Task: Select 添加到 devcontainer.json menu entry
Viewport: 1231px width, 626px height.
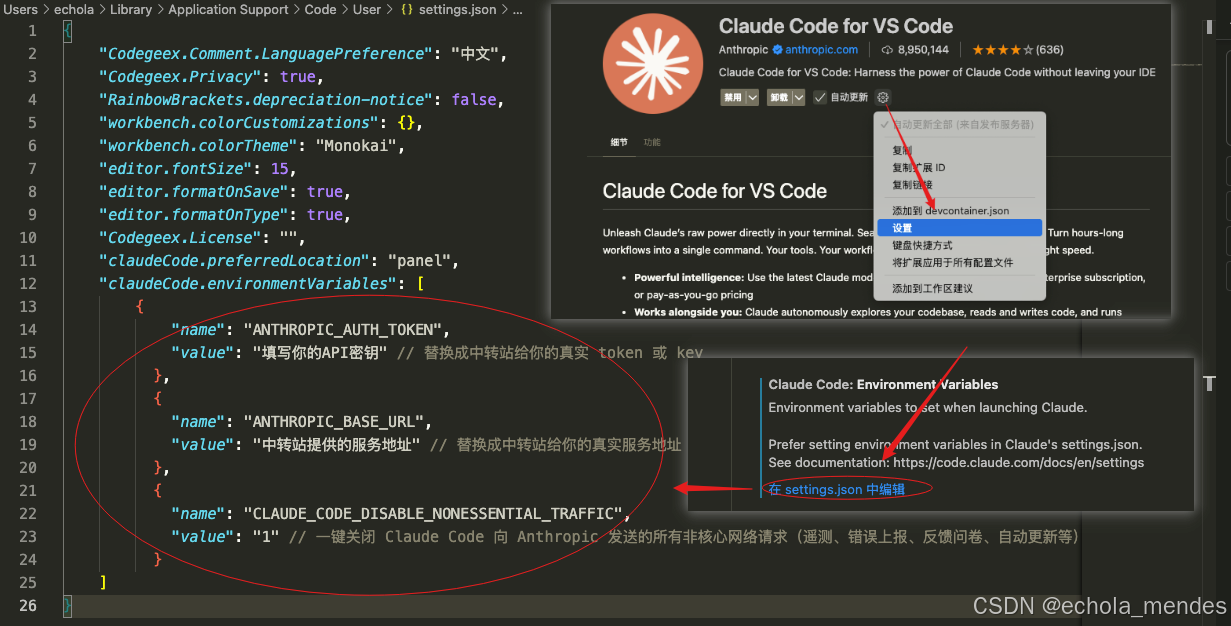Action: click(x=959, y=211)
